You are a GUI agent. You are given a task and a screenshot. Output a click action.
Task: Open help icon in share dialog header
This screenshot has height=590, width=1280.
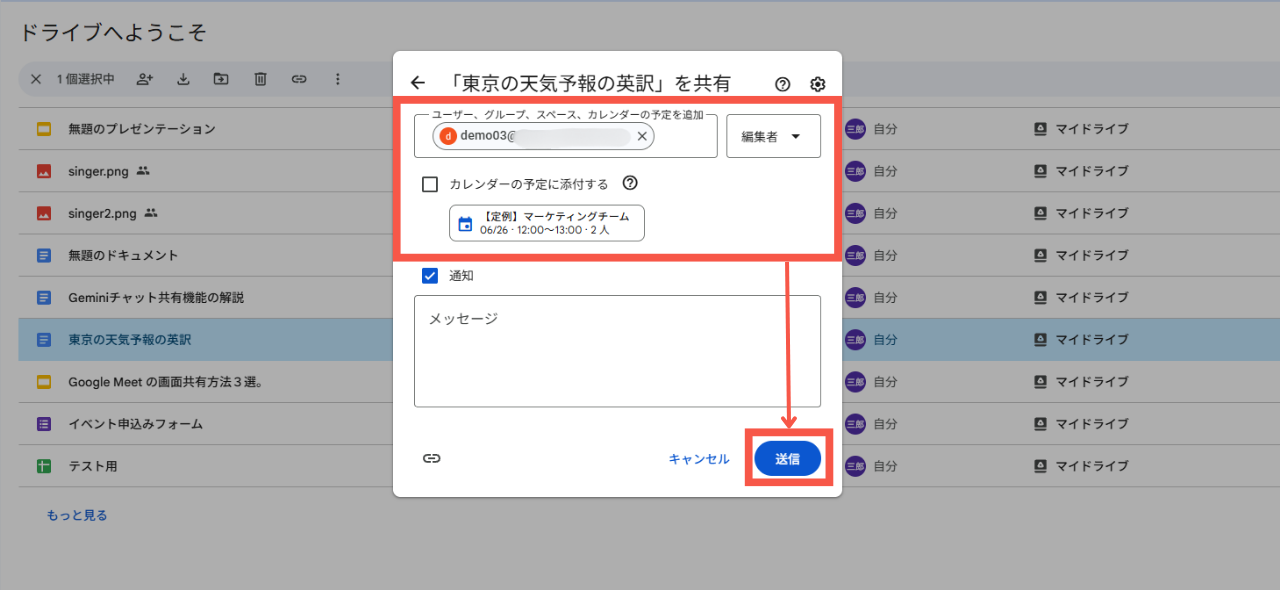click(x=783, y=84)
